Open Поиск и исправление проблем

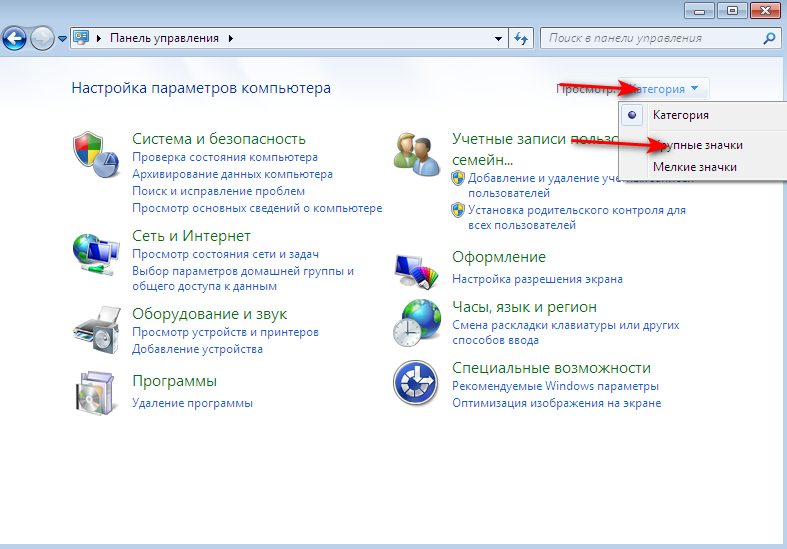tap(218, 191)
